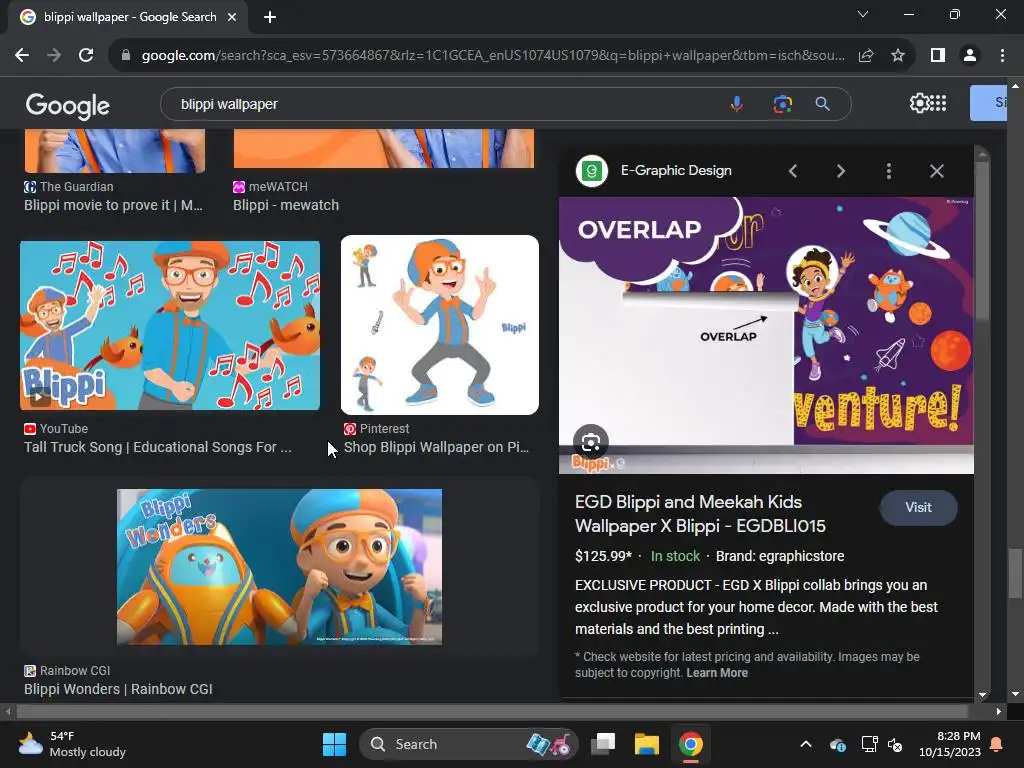Click the YouTube source label
1024x768 pixels.
(x=63, y=429)
